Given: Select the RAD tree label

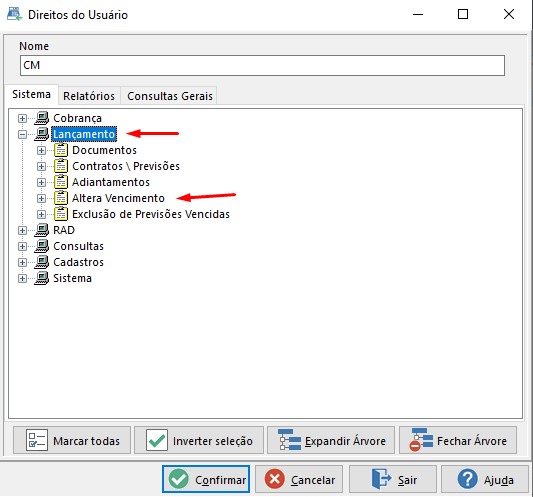Looking at the screenshot, I should 64,230.
